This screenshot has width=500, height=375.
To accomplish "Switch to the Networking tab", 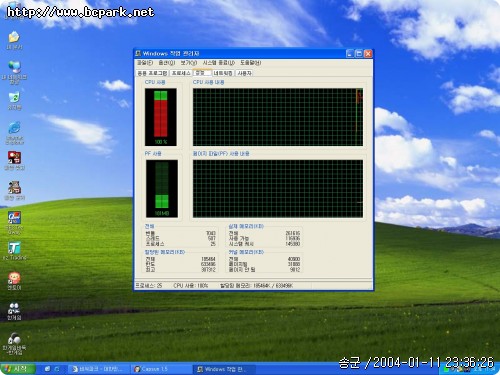I will pos(223,73).
